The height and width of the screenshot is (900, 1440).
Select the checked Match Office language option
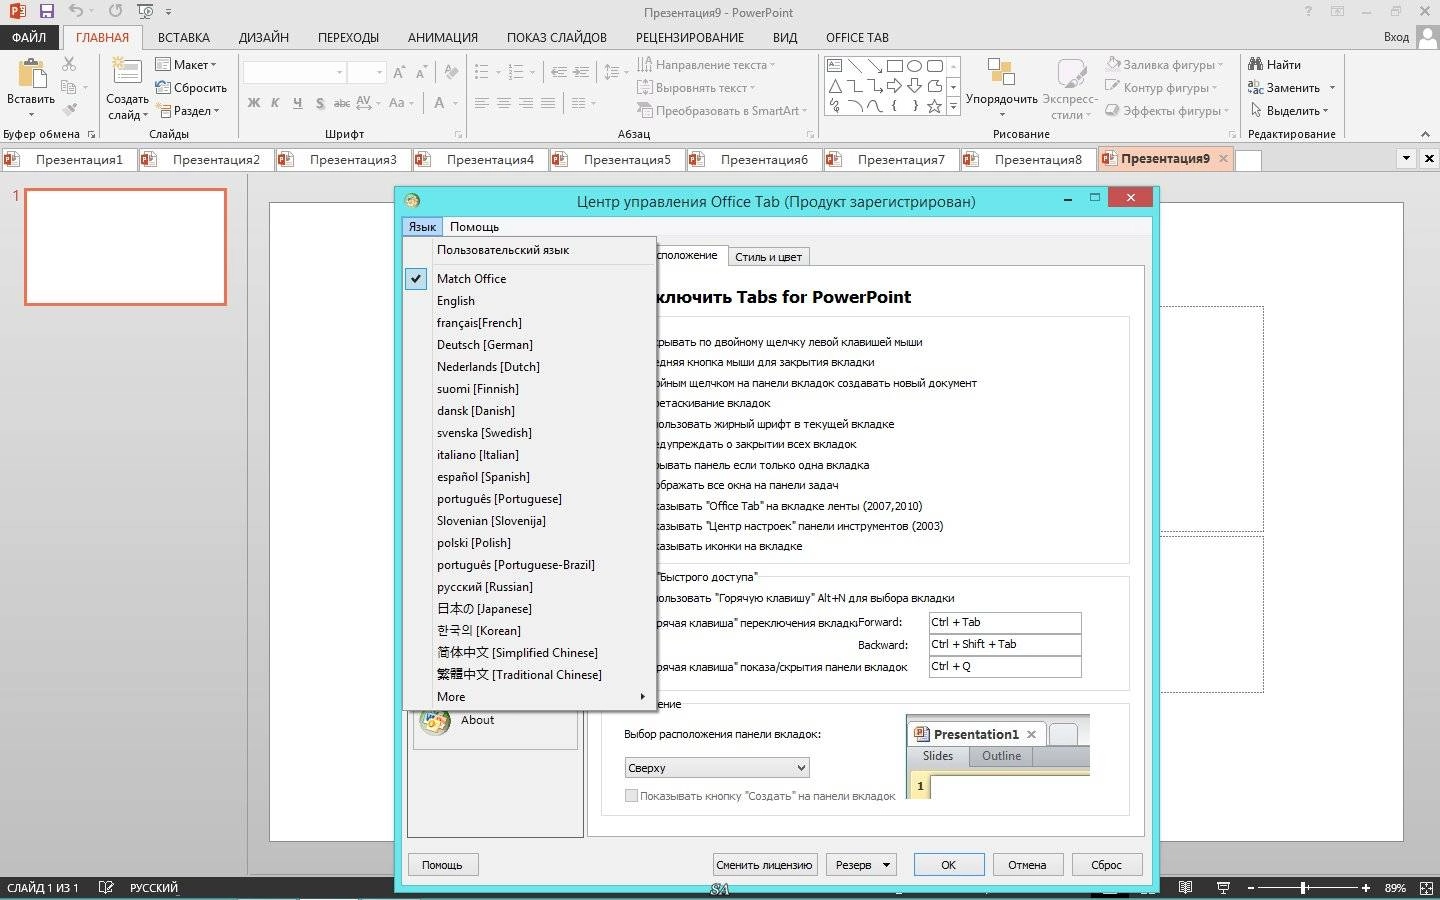(529, 279)
